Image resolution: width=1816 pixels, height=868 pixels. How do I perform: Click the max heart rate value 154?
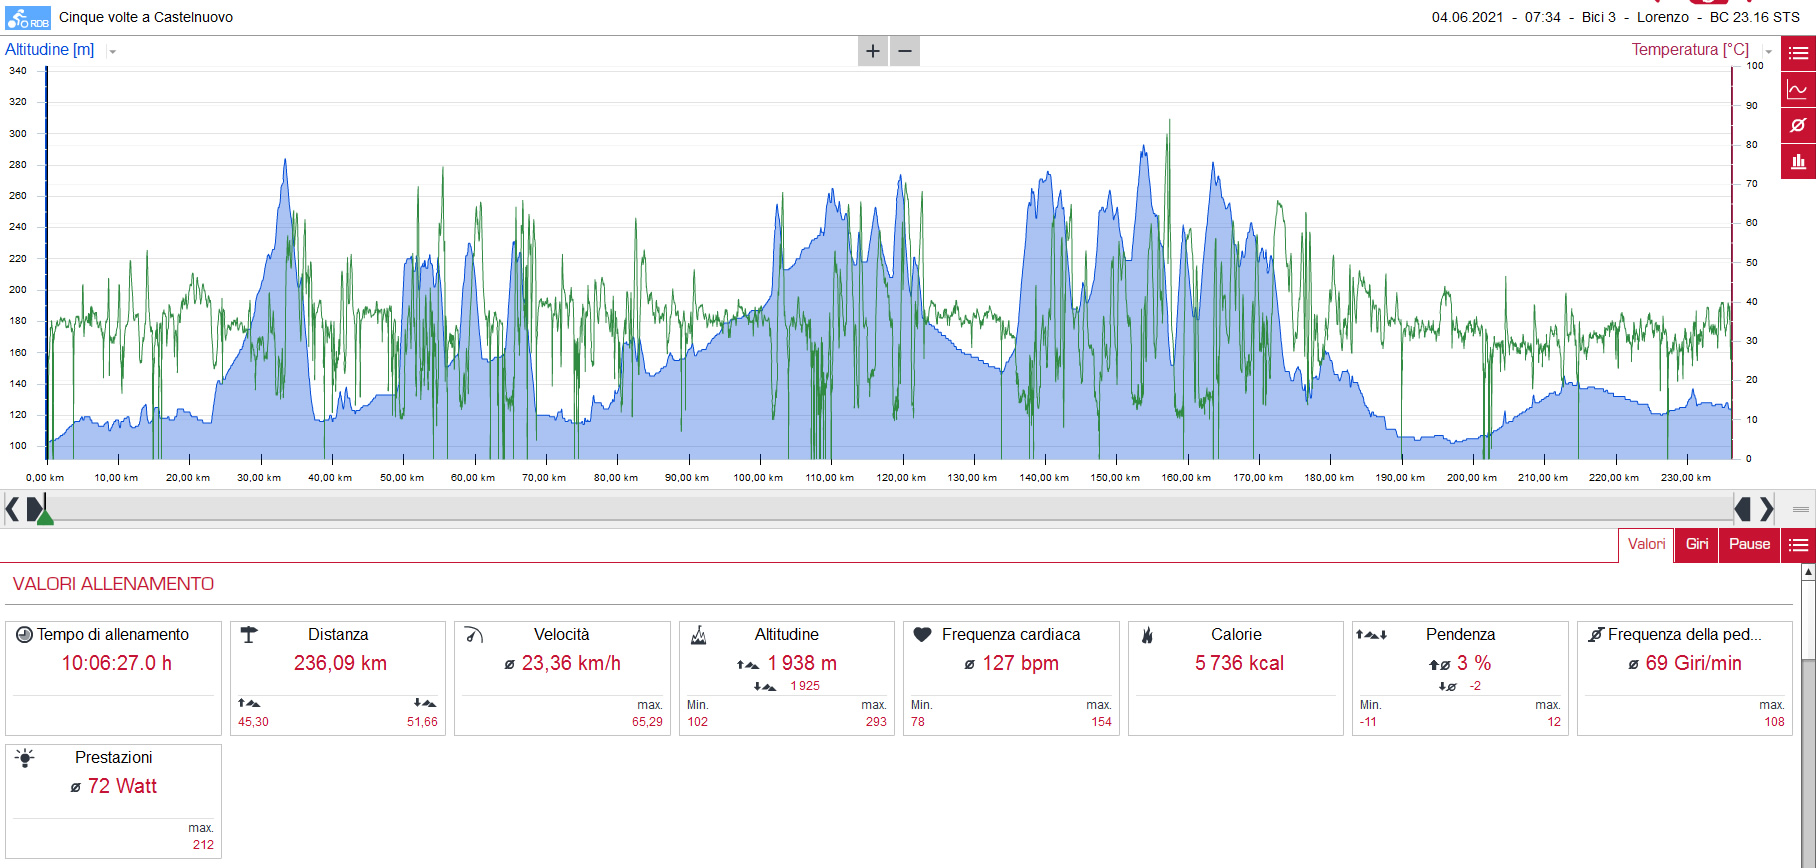[1101, 722]
